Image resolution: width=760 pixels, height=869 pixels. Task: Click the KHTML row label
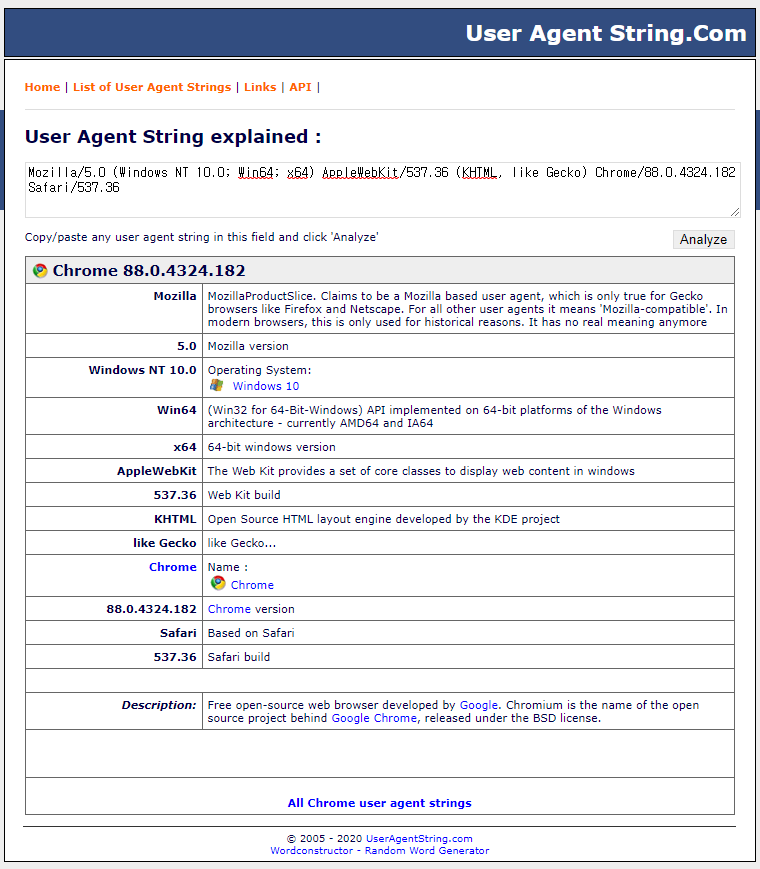click(175, 519)
